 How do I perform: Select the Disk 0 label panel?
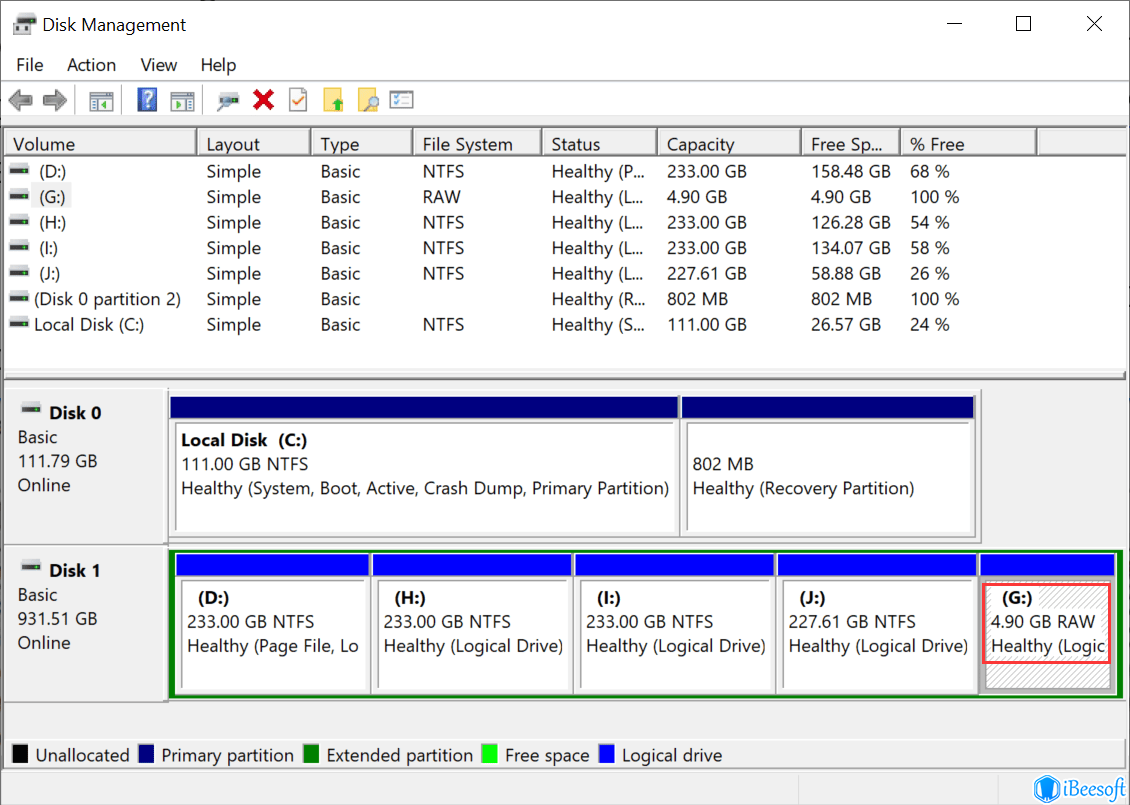(86, 466)
